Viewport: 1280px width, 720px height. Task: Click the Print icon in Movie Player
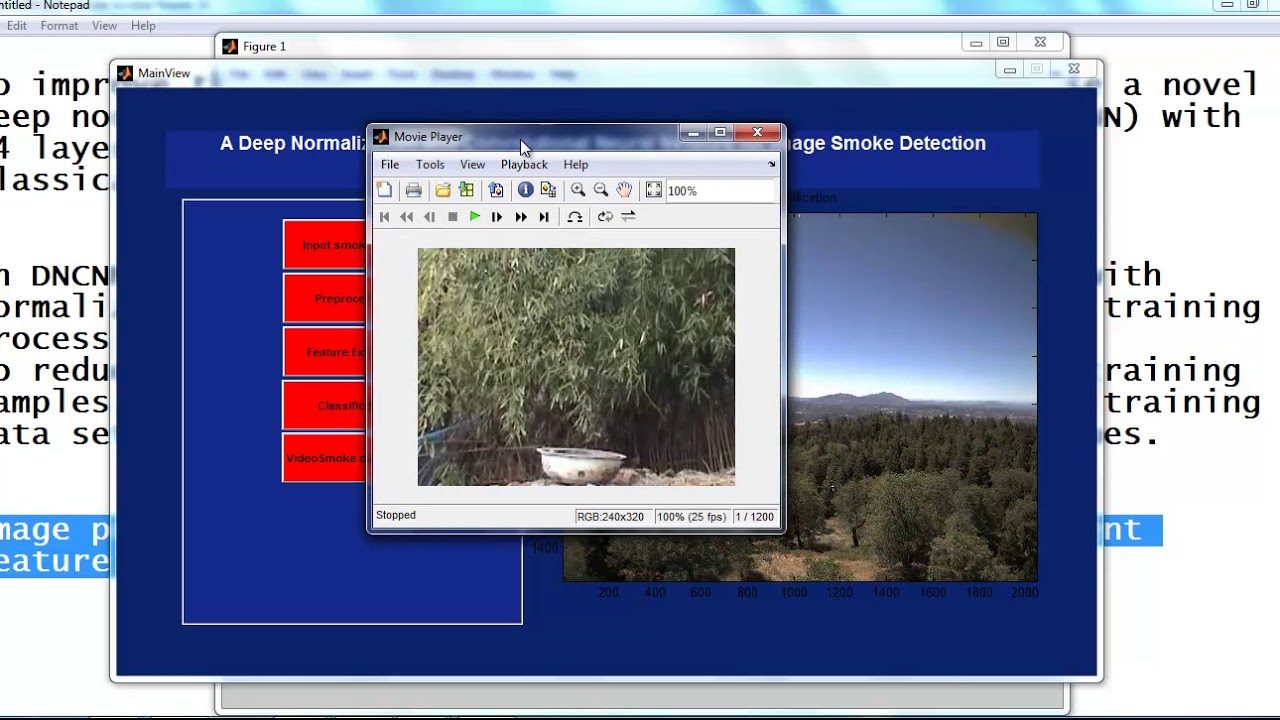[x=413, y=190]
